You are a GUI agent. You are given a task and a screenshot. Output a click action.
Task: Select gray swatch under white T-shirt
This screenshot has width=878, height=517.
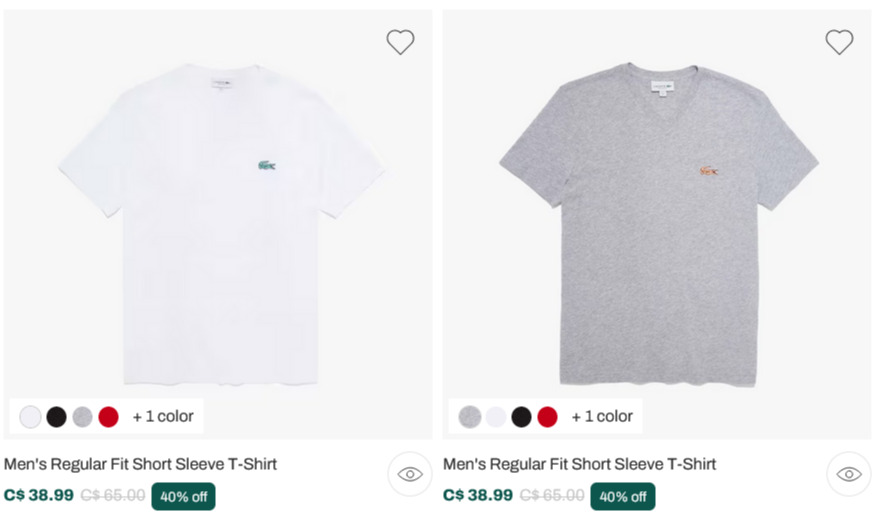[x=82, y=417]
